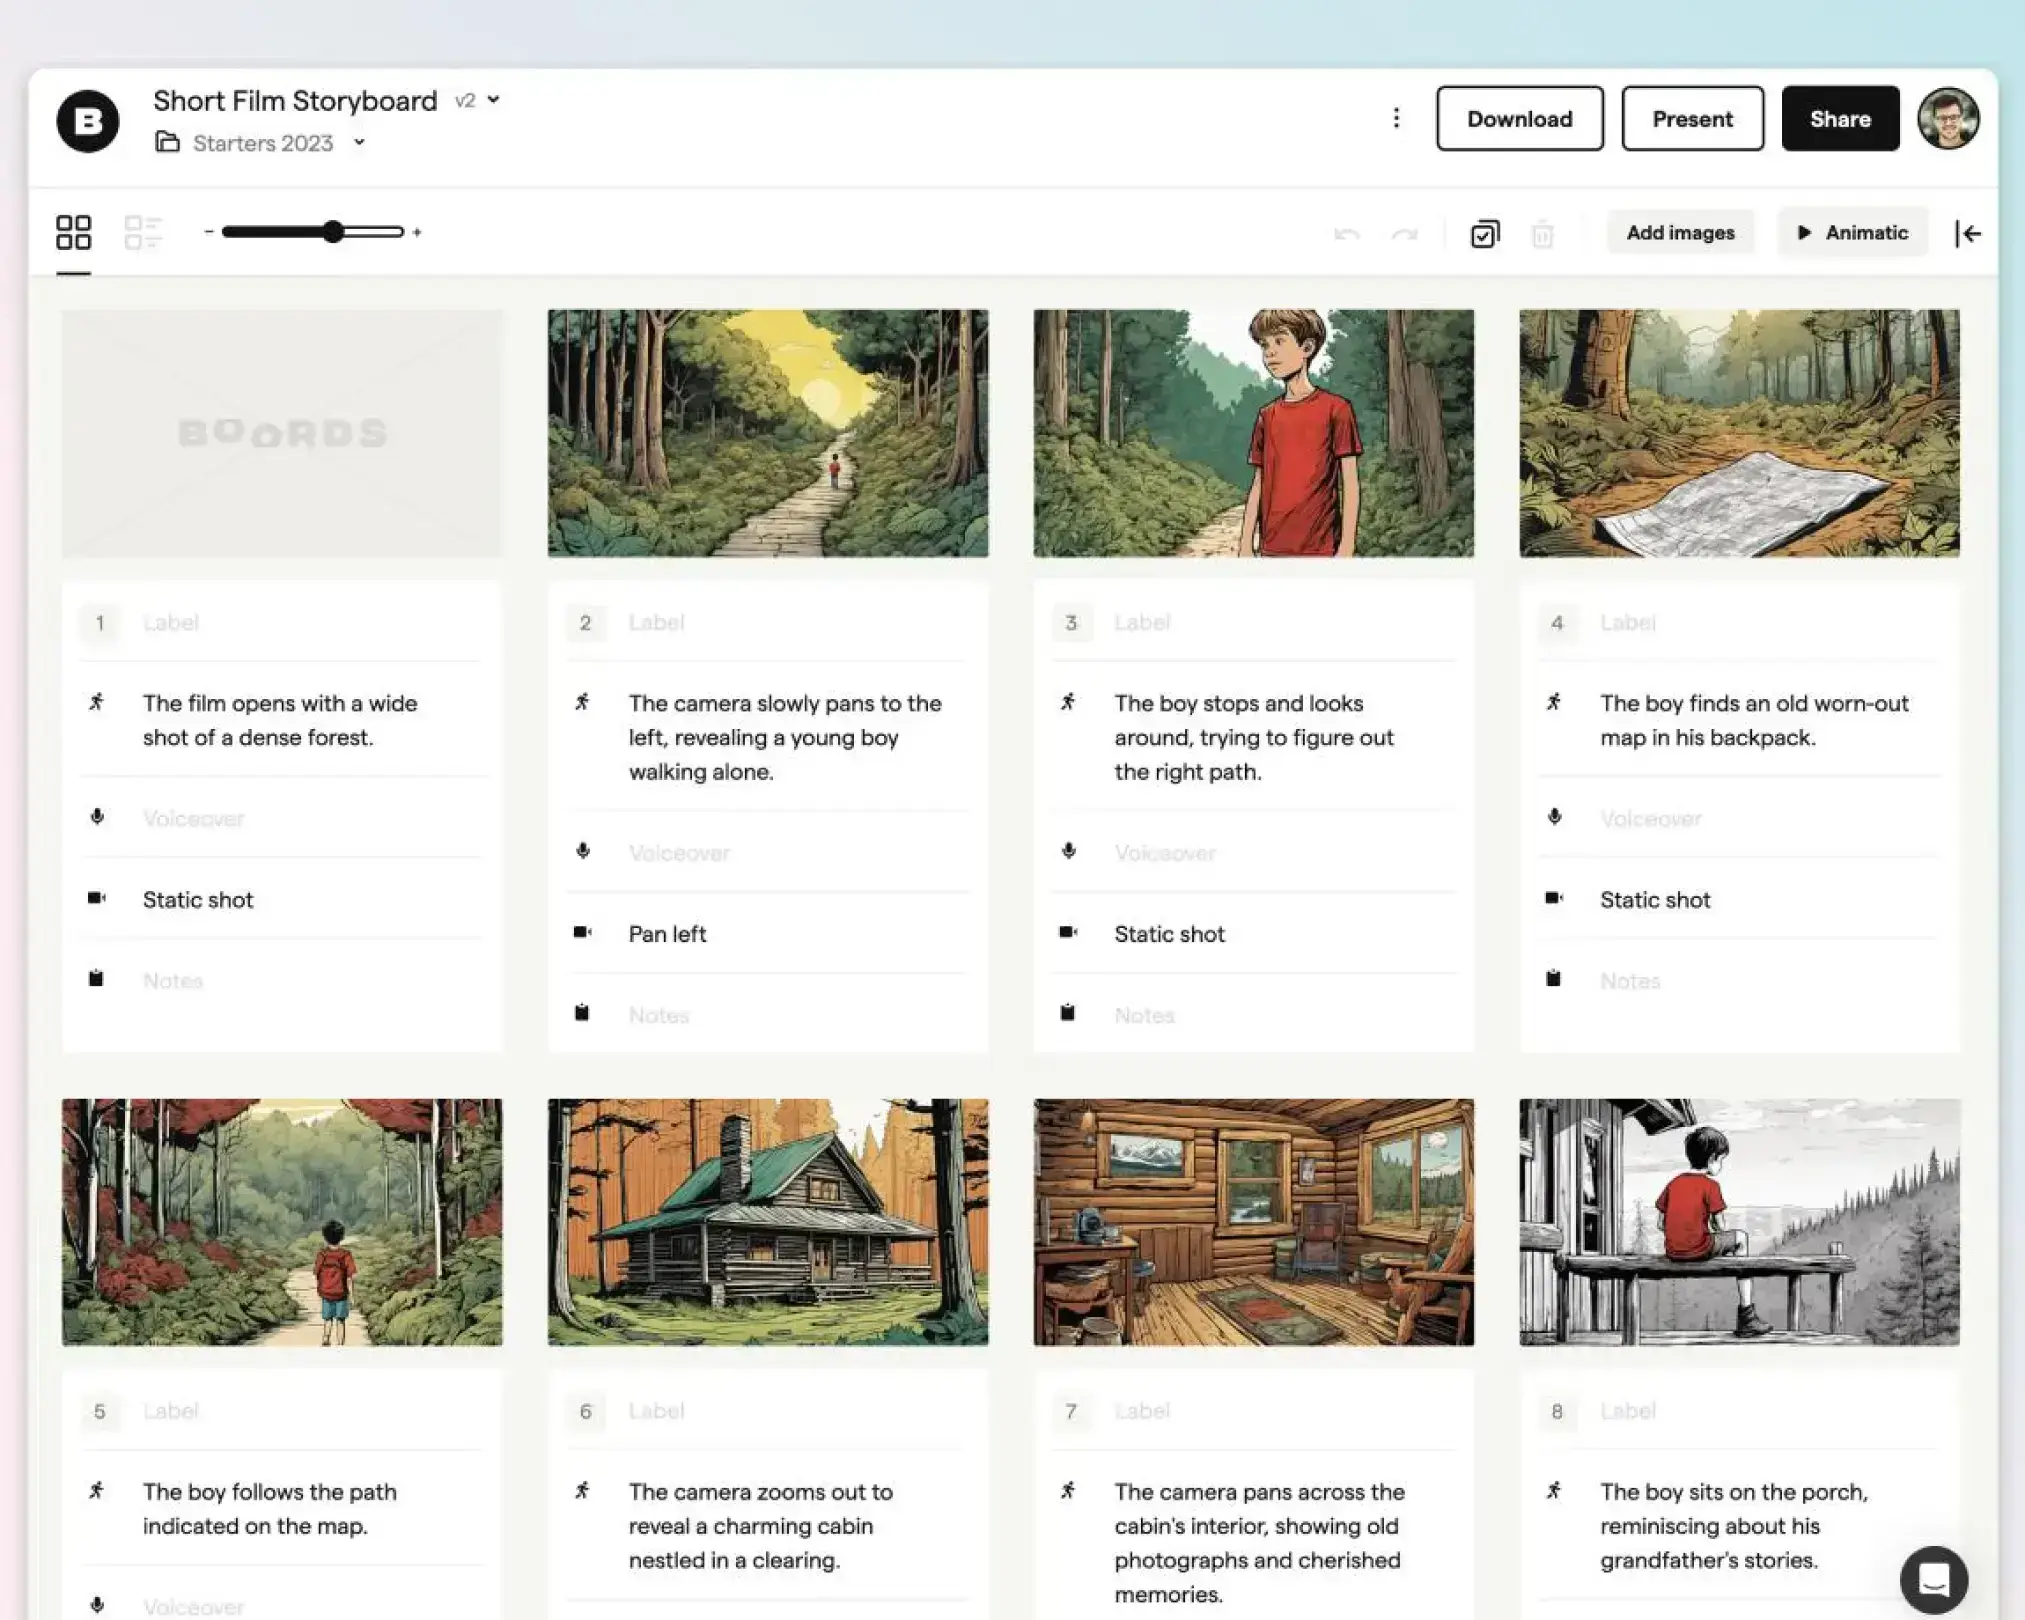Click the notes clipboard icon in frame 1
Image resolution: width=2025 pixels, height=1620 pixels.
(x=96, y=978)
